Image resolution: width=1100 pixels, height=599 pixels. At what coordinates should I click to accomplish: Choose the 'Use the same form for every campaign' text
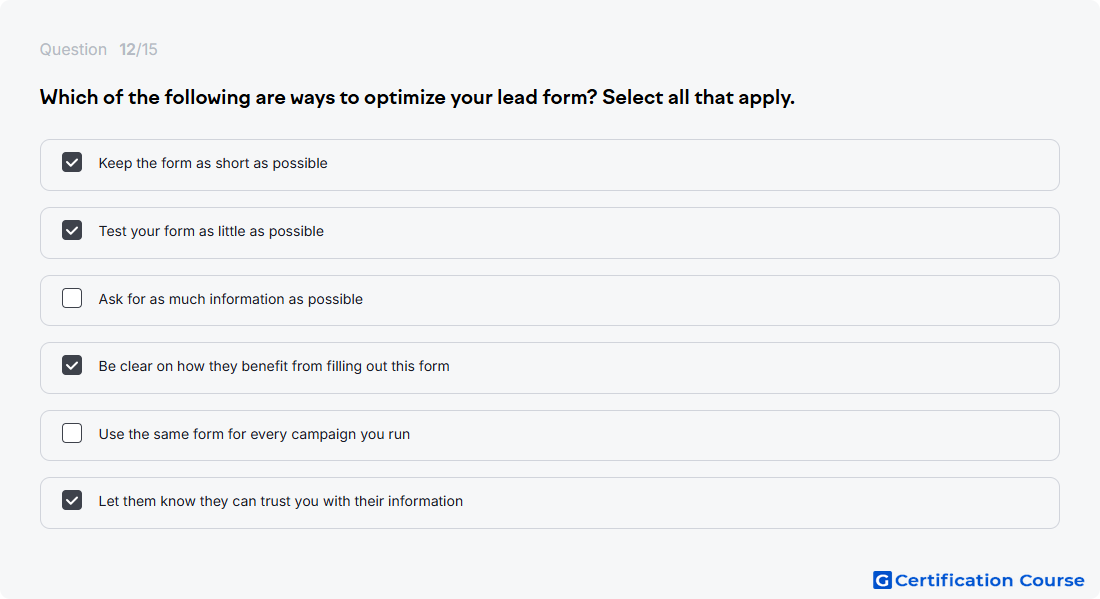tap(254, 434)
